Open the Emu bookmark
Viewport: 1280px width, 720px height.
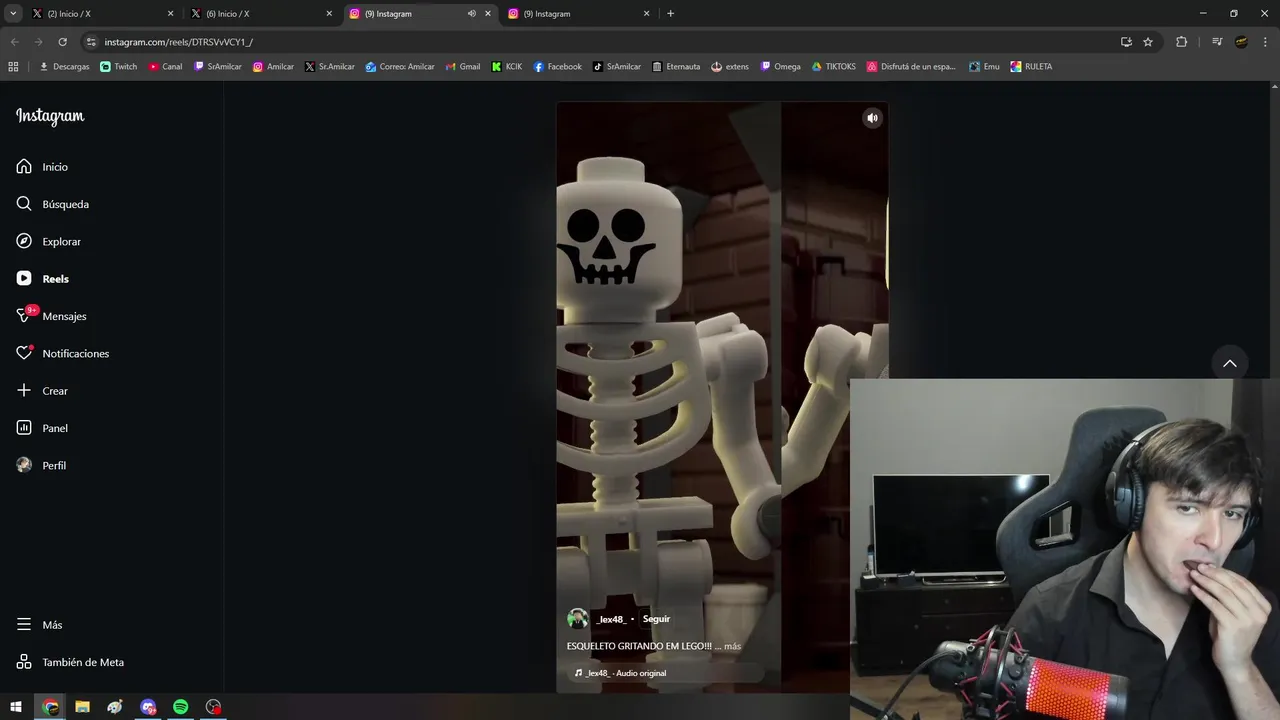(985, 67)
